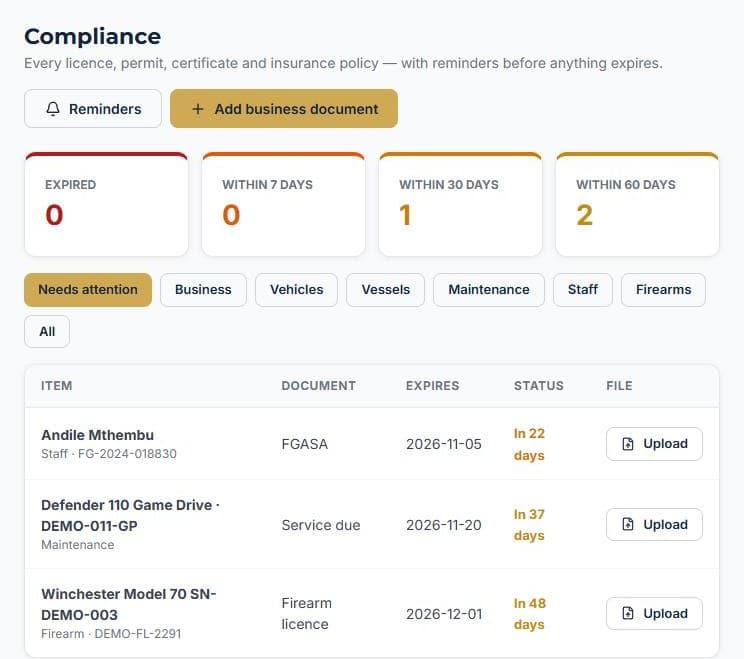
Task: Switch to the Vessels filter tab
Action: tap(385, 290)
